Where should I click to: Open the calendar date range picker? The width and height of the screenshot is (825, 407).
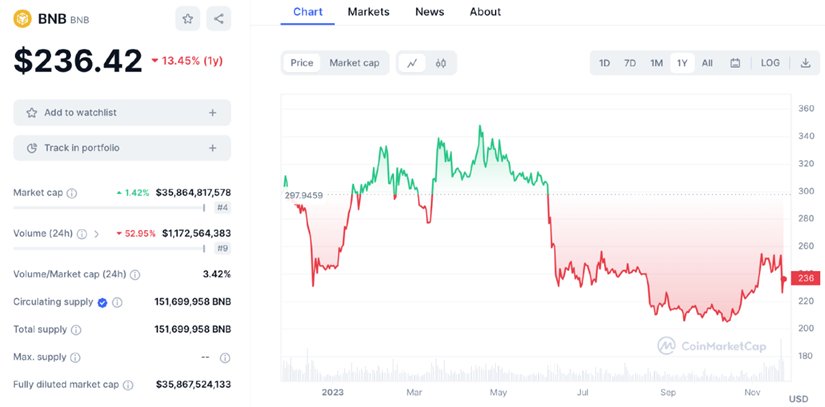pos(735,63)
